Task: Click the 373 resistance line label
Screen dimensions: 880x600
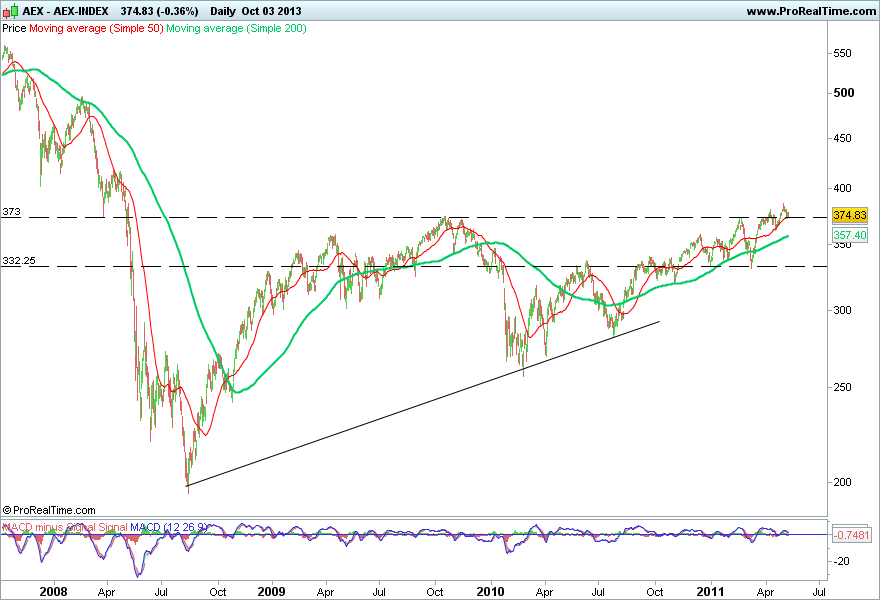Action: 11,212
